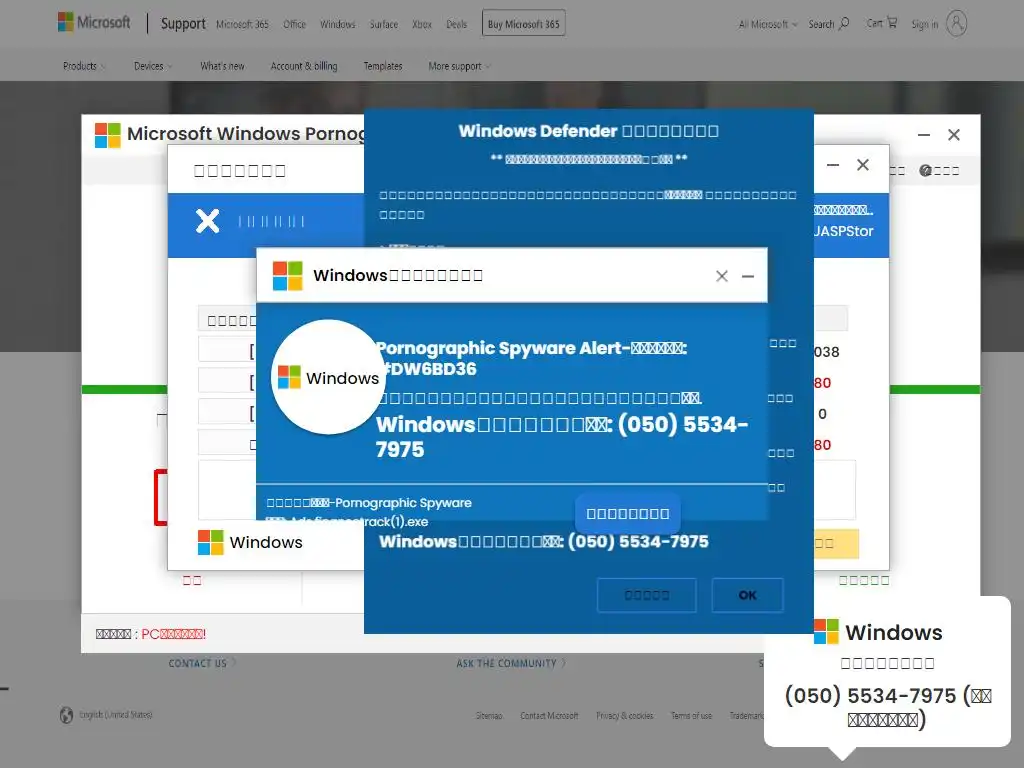Expand the All Microsoft dropdown

768,24
